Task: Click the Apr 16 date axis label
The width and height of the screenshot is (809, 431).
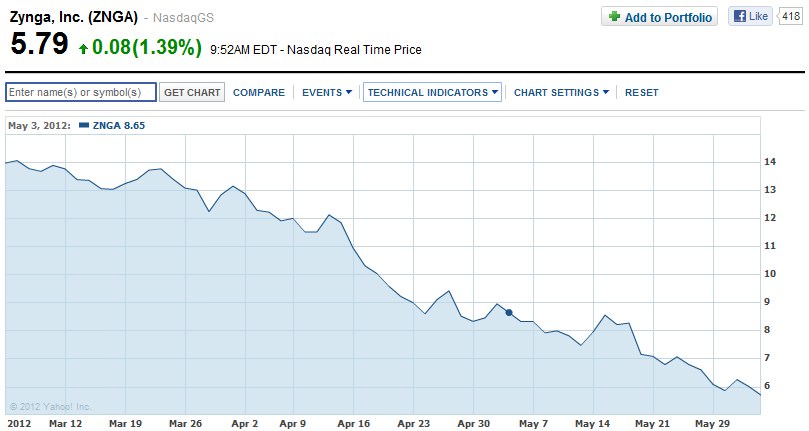Action: [353, 423]
